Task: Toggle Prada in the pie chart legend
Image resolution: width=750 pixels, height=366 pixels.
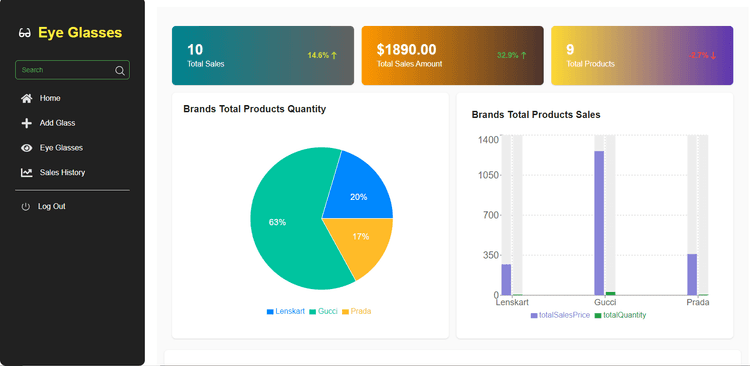Action: pos(356,311)
